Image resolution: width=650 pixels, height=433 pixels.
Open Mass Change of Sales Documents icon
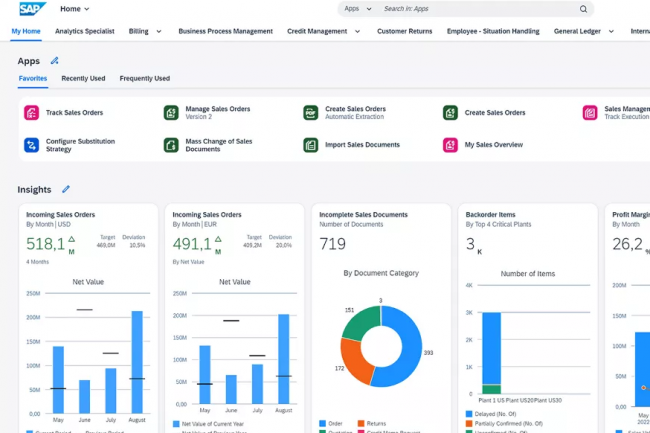[x=171, y=145]
